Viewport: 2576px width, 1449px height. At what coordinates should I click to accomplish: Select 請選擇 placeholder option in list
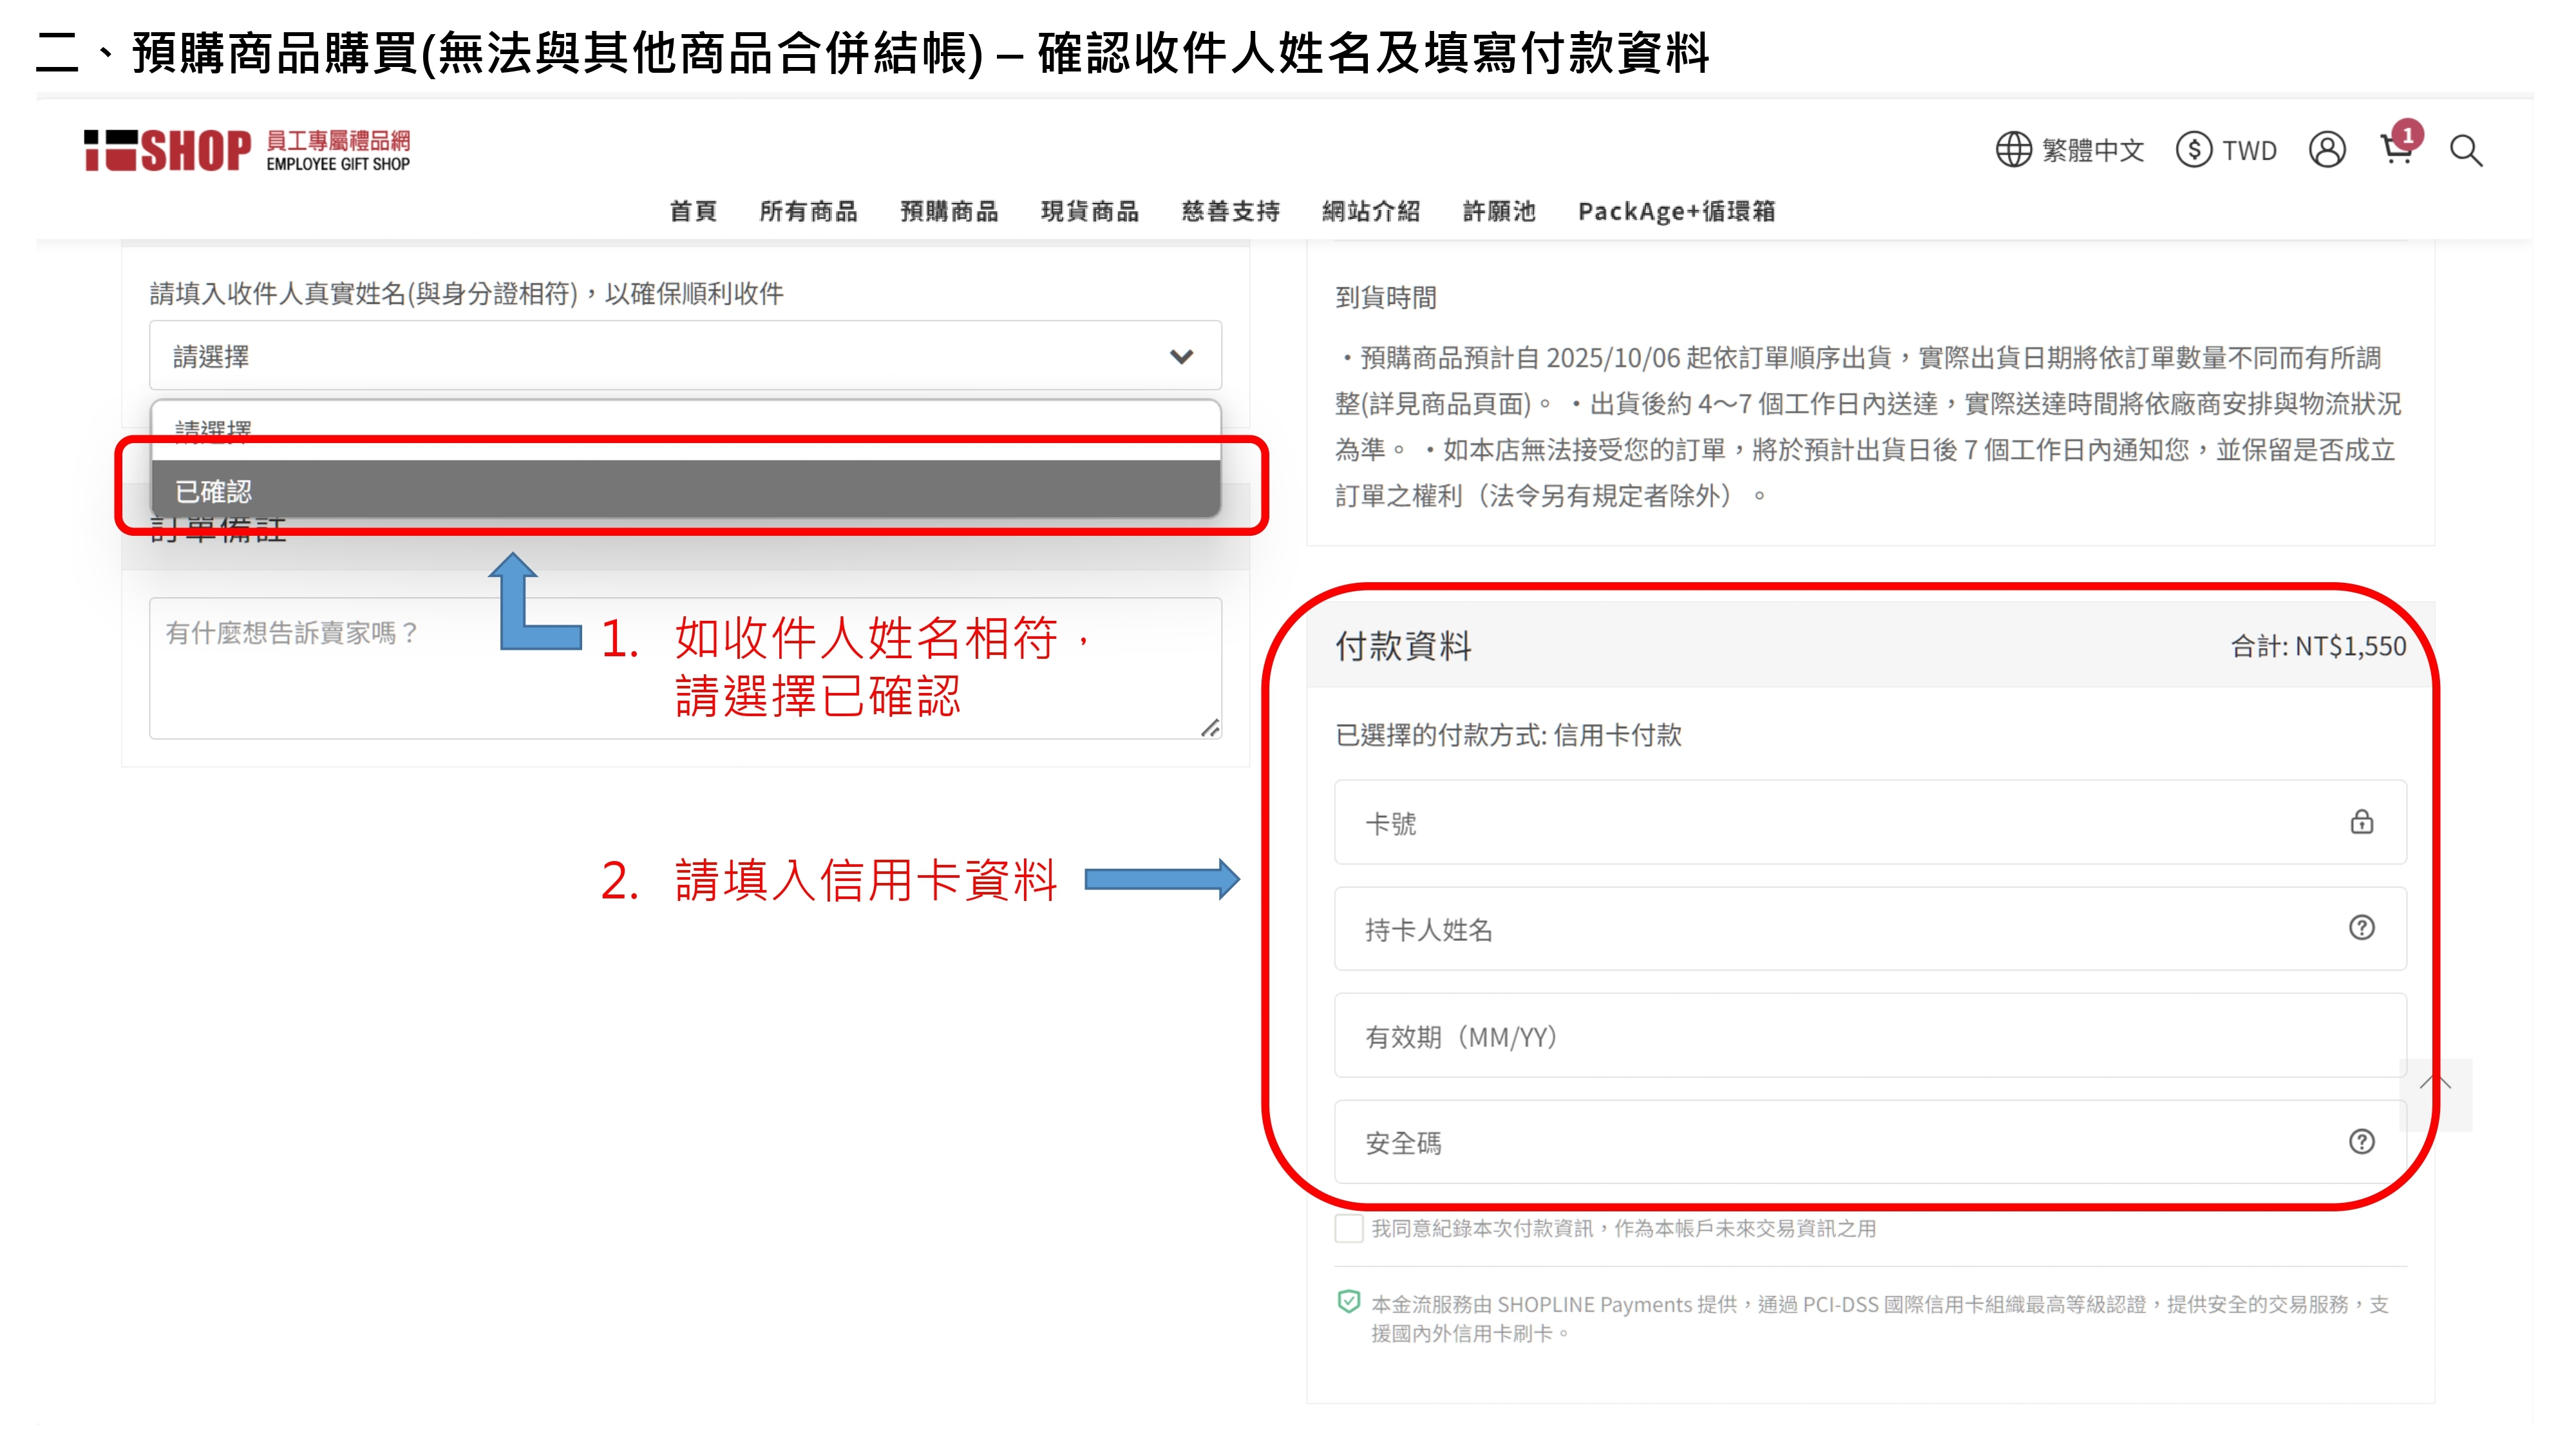[x=686, y=431]
